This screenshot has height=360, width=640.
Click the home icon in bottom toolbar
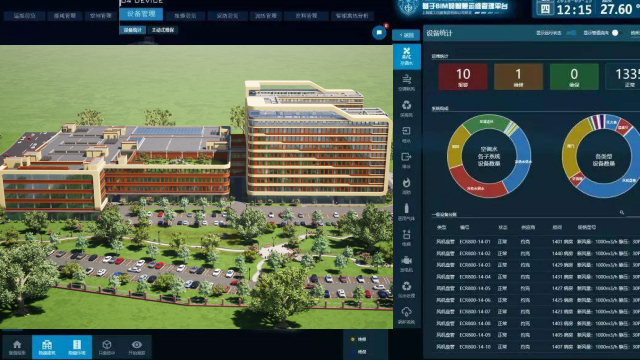(17, 347)
